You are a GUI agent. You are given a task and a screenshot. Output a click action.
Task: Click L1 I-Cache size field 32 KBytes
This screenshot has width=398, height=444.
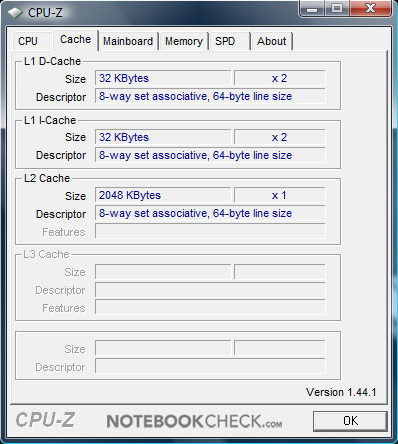tap(163, 137)
